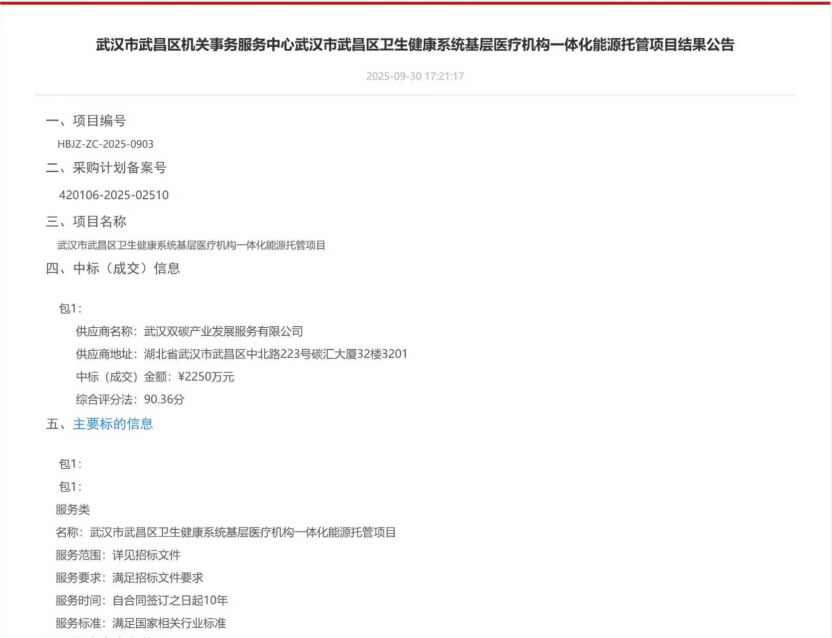Click '服务要求: 满足招标文件要求' line
832x638 pixels.
pos(129,577)
